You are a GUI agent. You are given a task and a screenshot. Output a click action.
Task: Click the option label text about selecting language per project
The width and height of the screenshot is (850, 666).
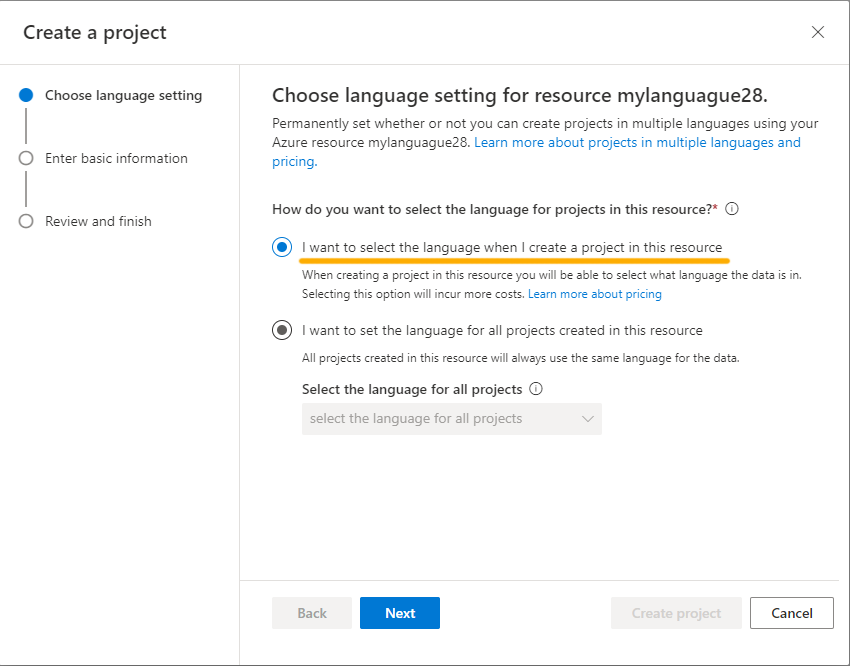(512, 248)
